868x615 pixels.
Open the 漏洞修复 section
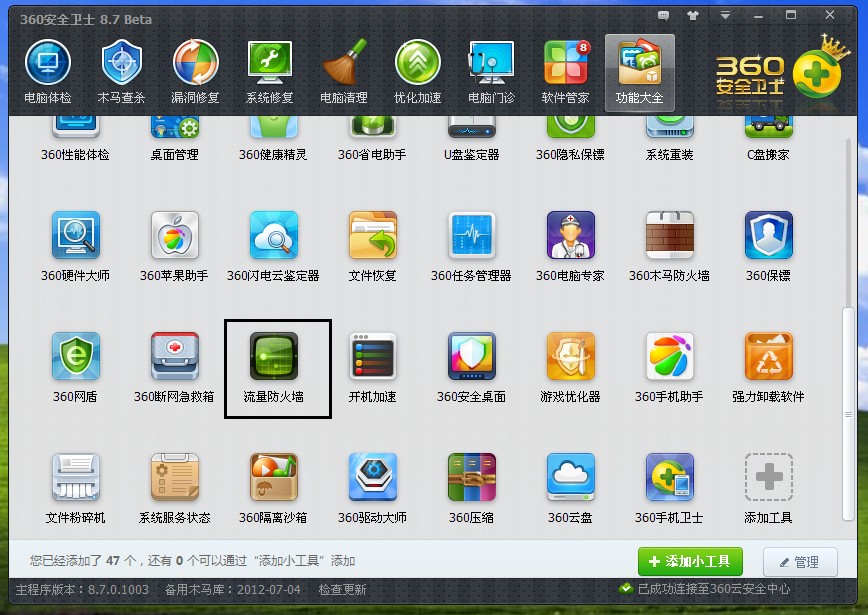pos(195,72)
